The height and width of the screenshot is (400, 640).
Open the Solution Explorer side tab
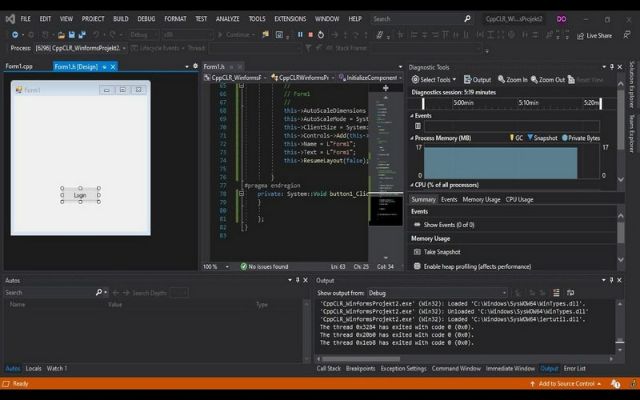click(632, 84)
